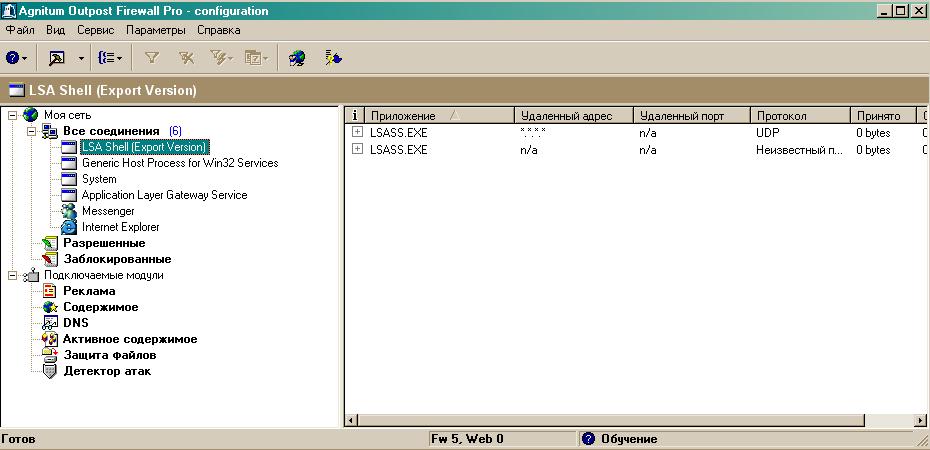Click the multiple-funnels filter toolbar icon

pos(221,58)
